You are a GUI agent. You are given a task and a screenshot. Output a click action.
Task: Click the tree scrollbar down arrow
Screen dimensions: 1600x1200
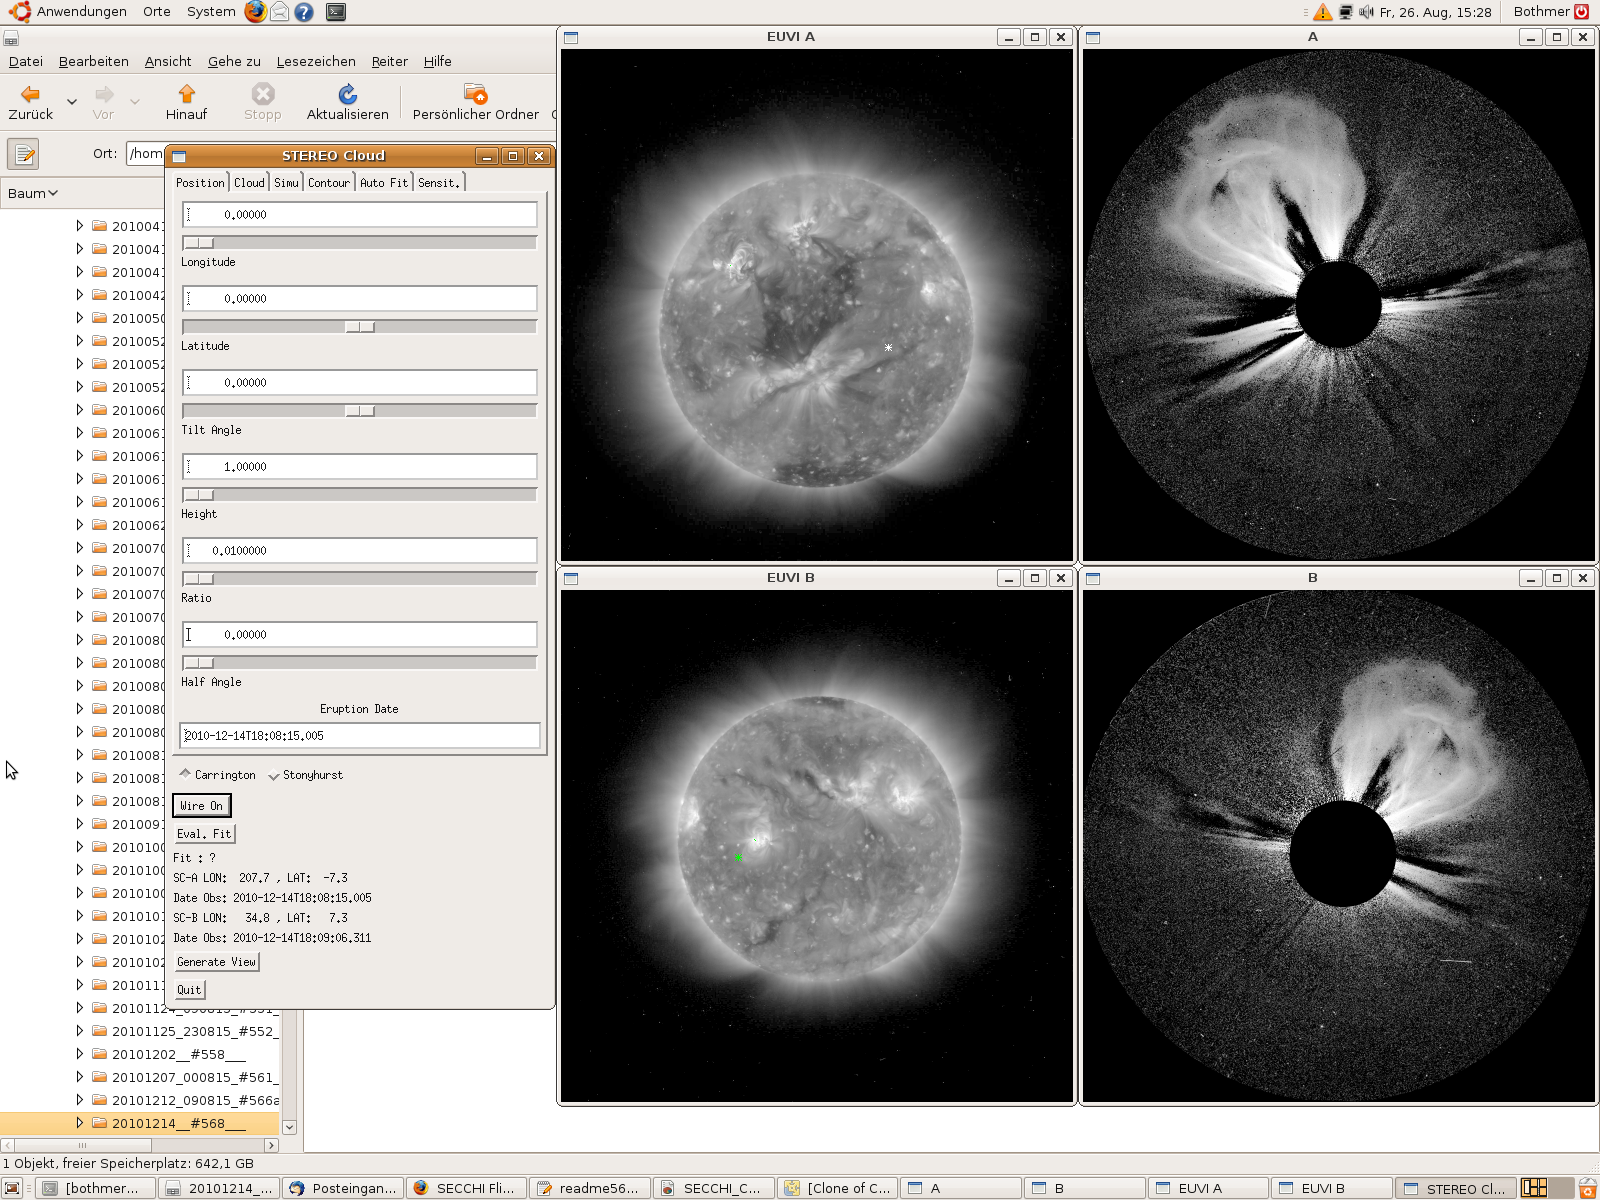pos(290,1127)
